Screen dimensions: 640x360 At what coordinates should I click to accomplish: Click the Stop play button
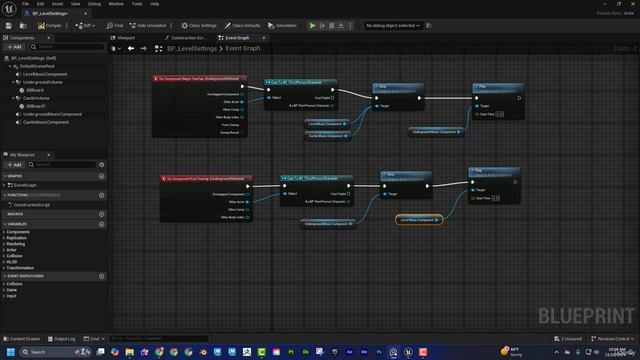(x=332, y=26)
